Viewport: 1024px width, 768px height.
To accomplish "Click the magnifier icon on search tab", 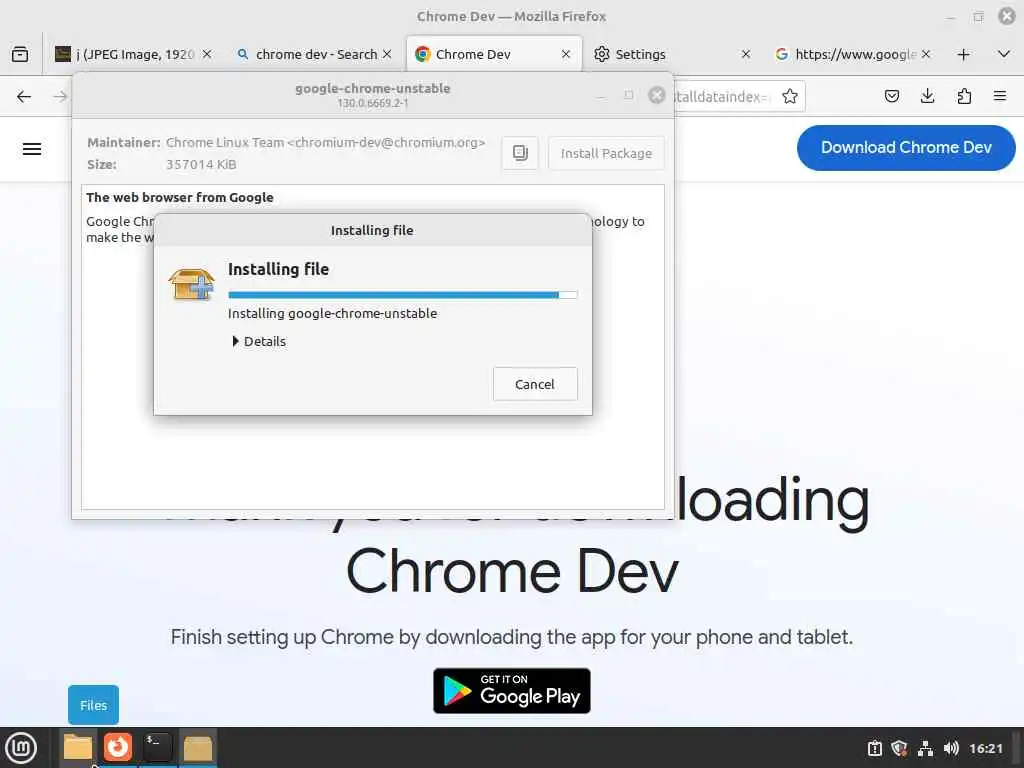I will tap(242, 54).
